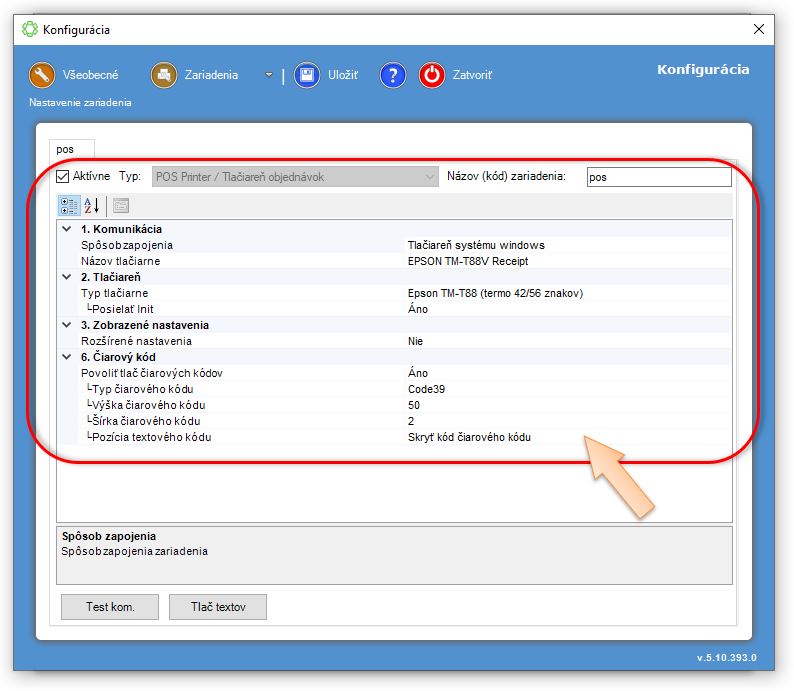Collapse the 2. Tlačiareň section
794x691 pixels.
[67, 277]
